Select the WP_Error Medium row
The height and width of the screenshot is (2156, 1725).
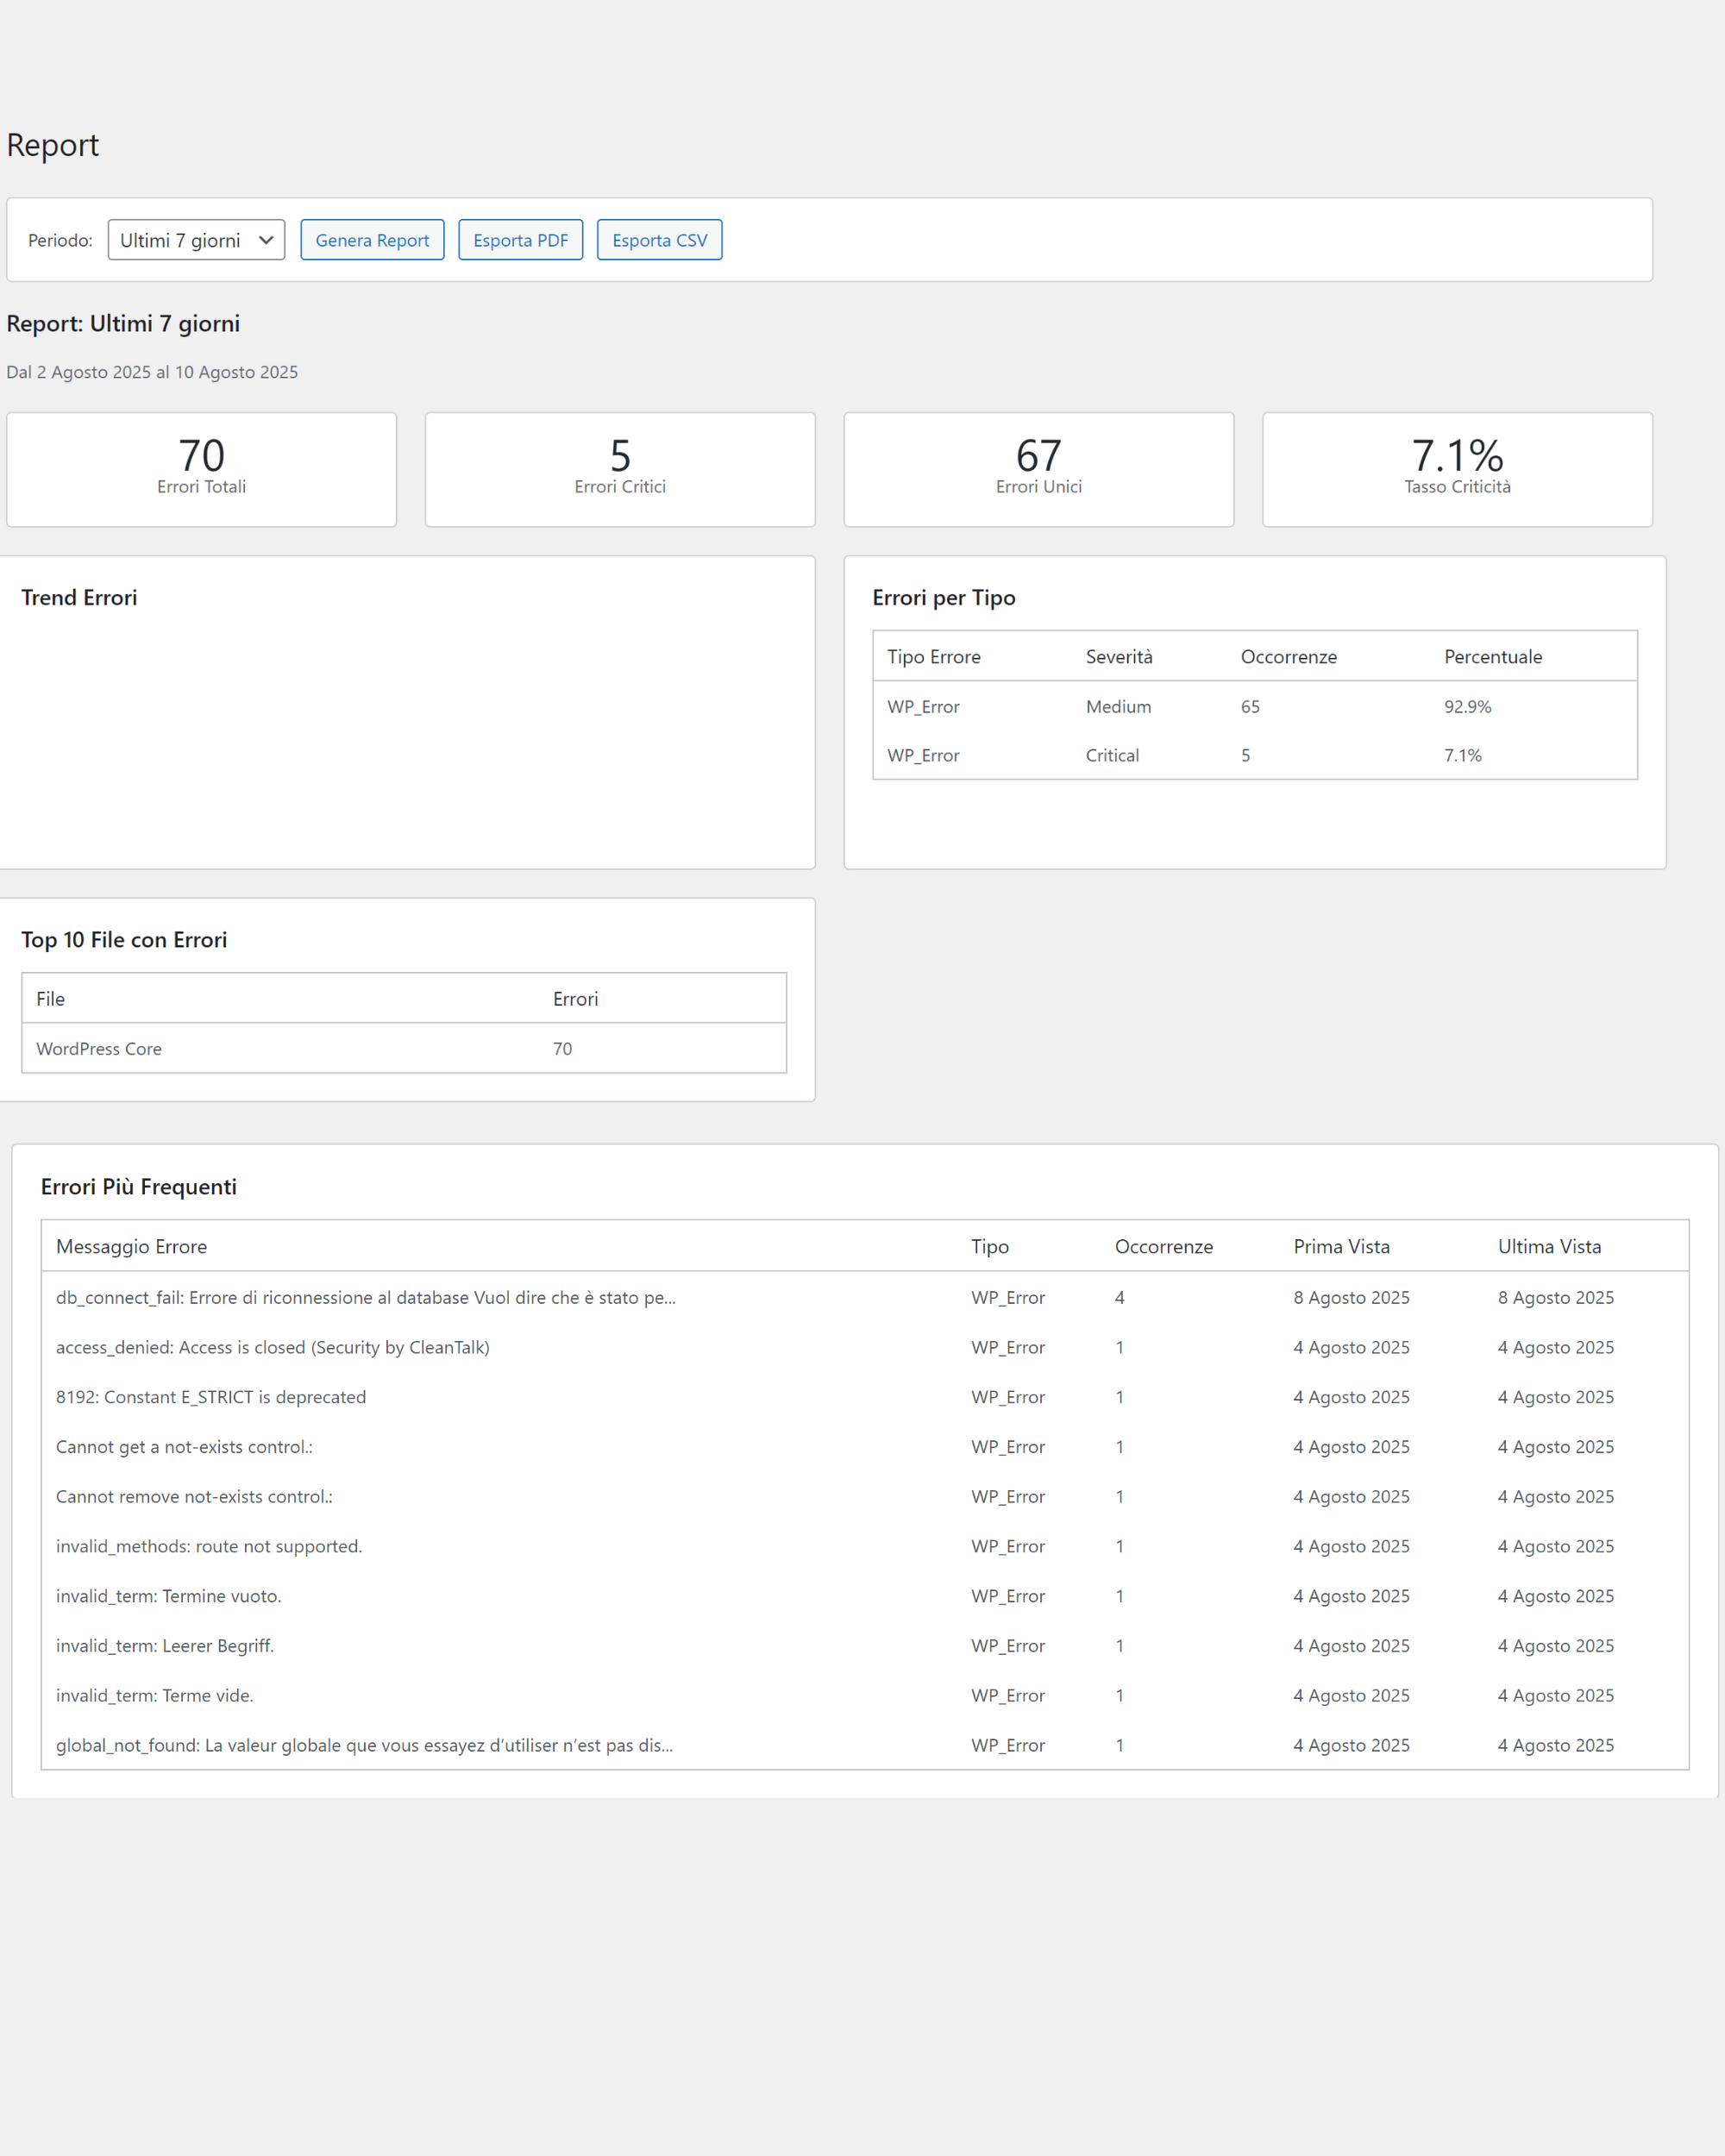pyautogui.click(x=1254, y=707)
